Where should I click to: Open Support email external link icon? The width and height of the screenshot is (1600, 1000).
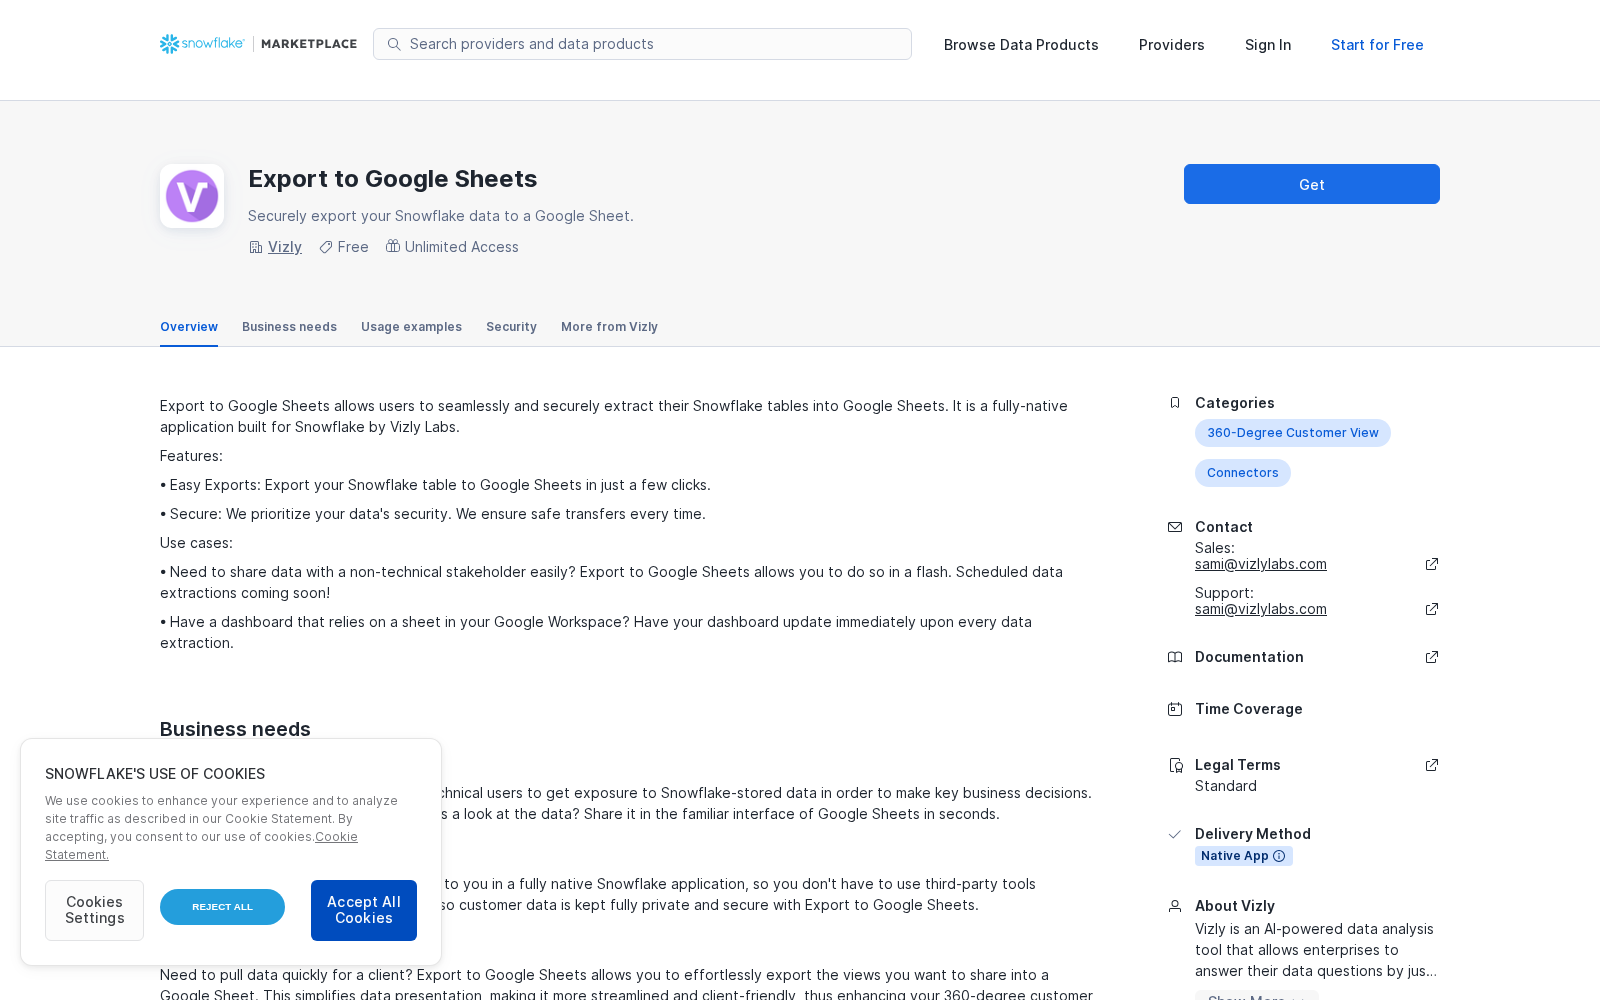1432,609
